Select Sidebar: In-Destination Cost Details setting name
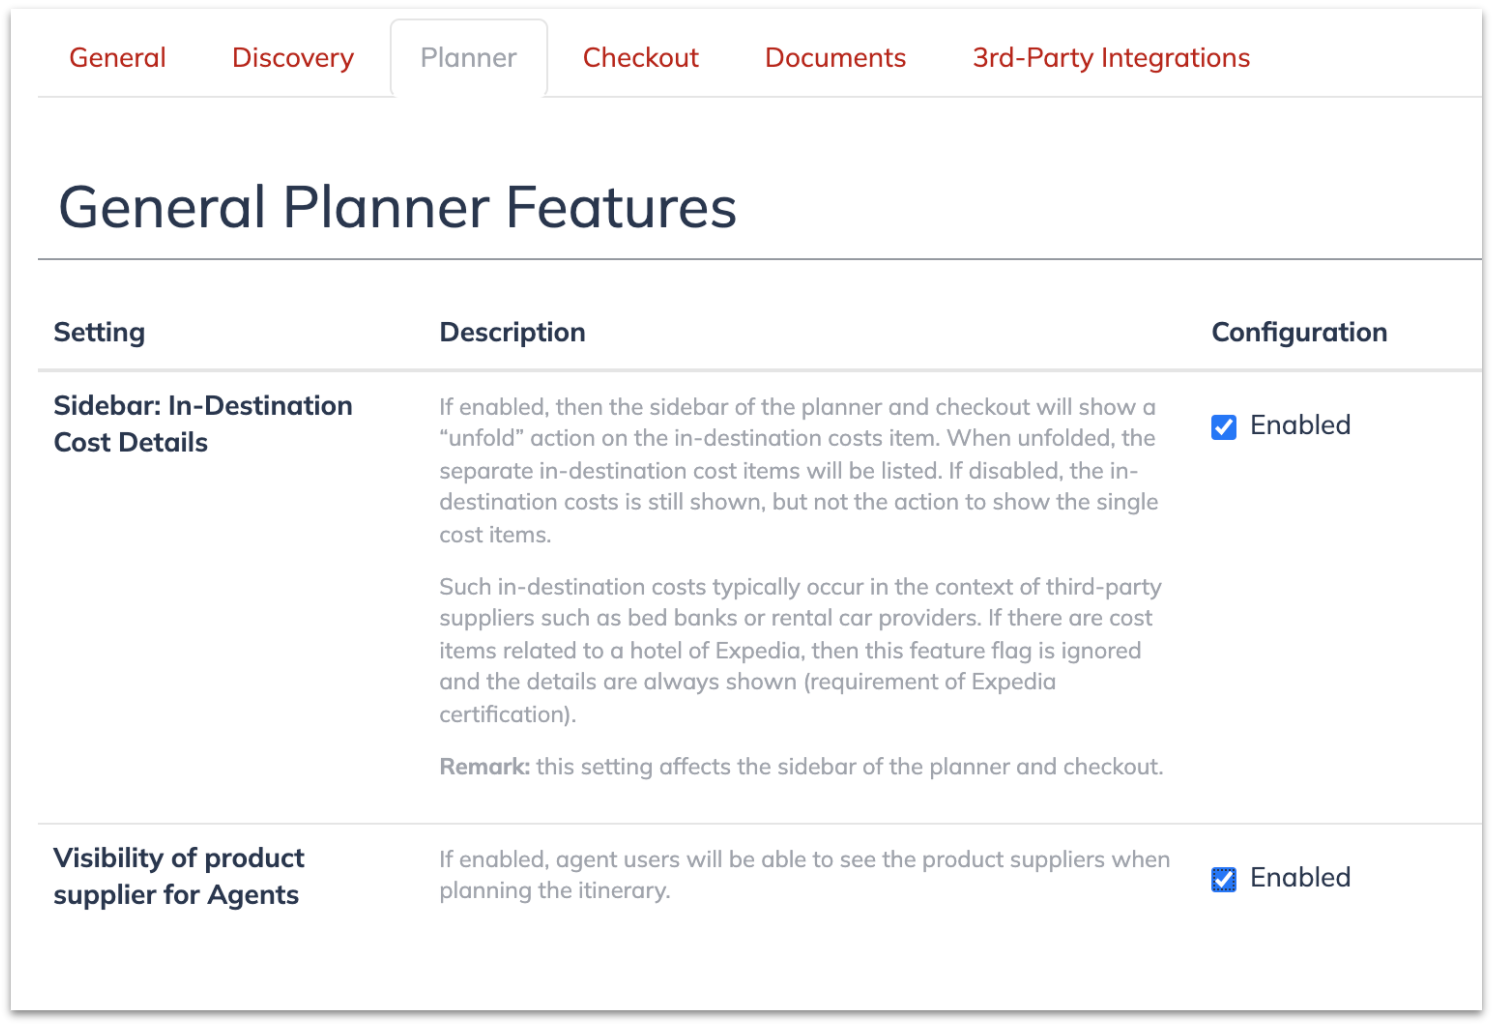 [203, 424]
